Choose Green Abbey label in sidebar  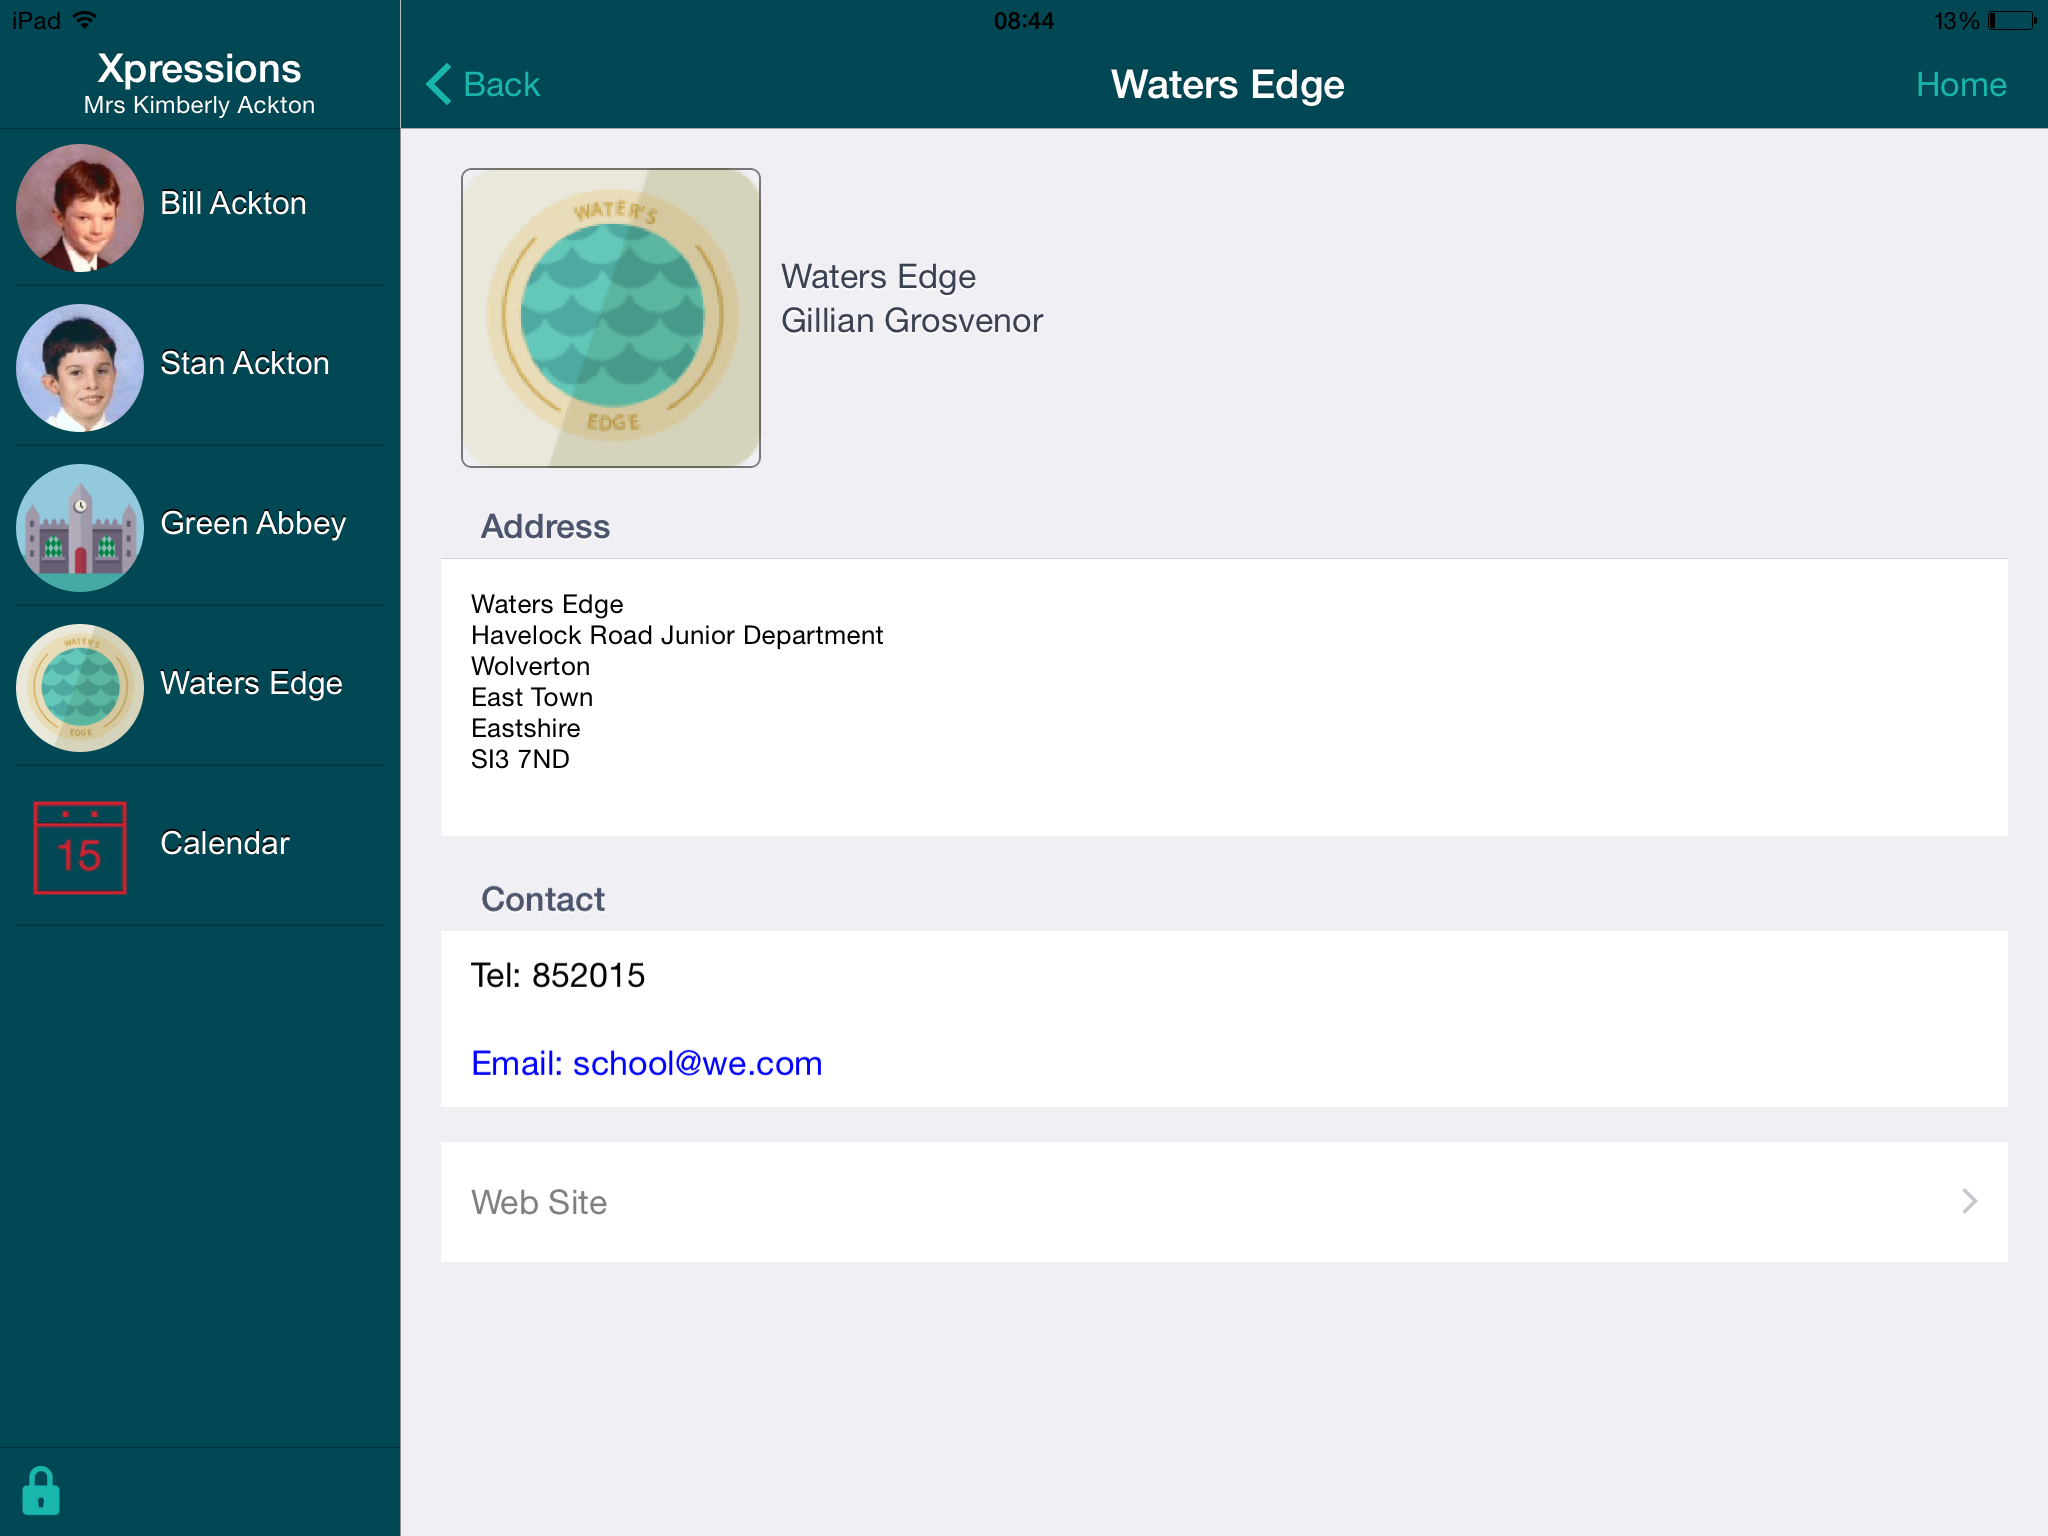[253, 523]
